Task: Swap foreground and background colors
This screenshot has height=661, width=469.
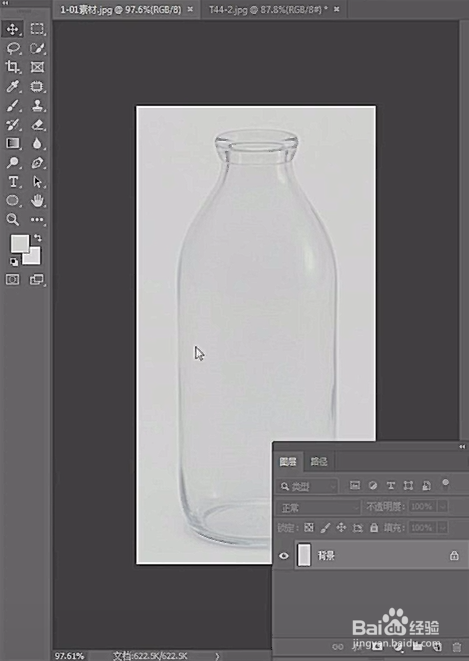Action: click(38, 238)
